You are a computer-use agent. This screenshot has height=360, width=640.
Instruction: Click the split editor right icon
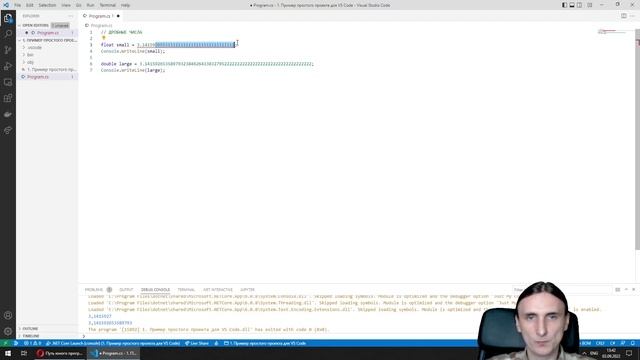(x=624, y=16)
